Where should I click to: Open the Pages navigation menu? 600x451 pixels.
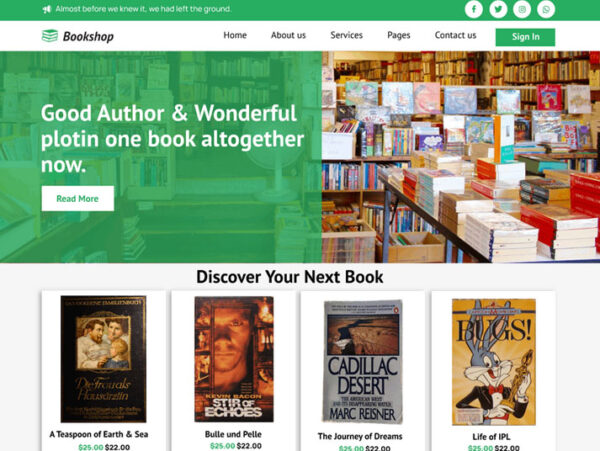(x=399, y=35)
